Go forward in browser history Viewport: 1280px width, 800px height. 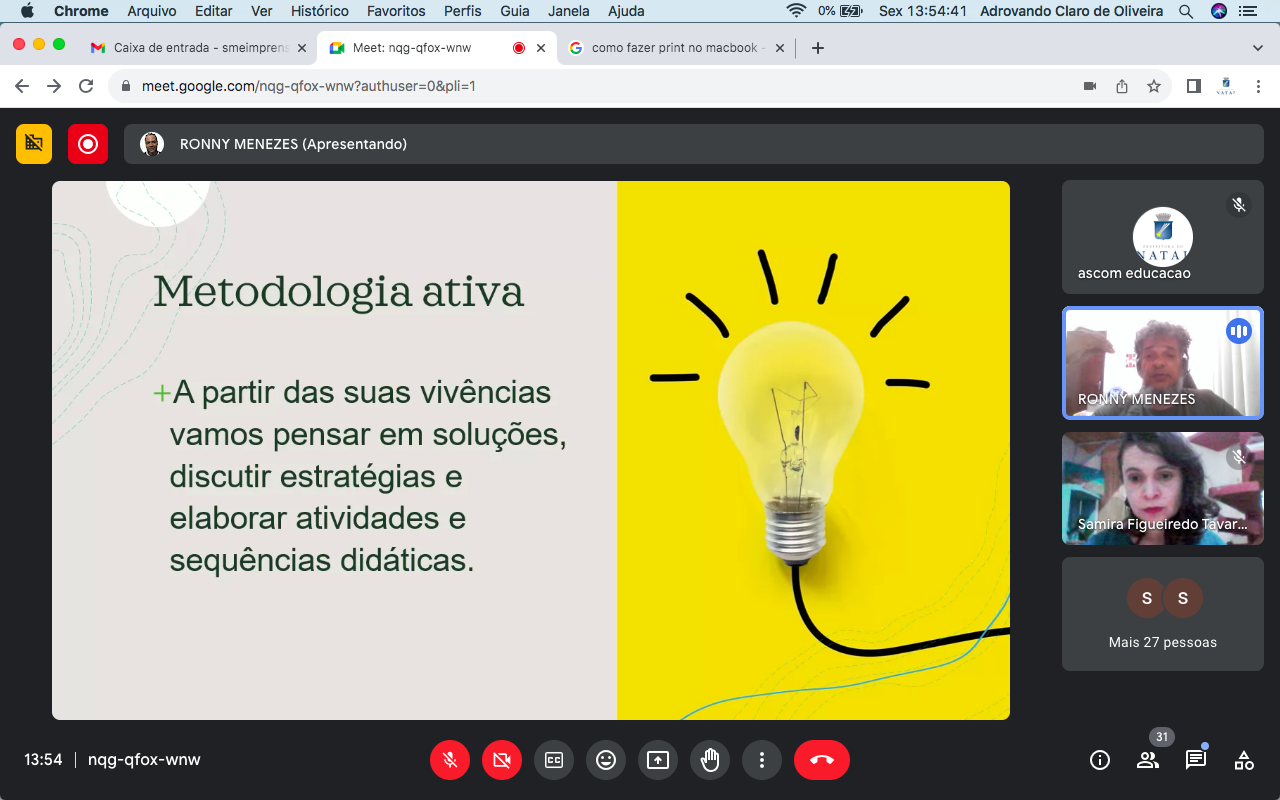(54, 86)
